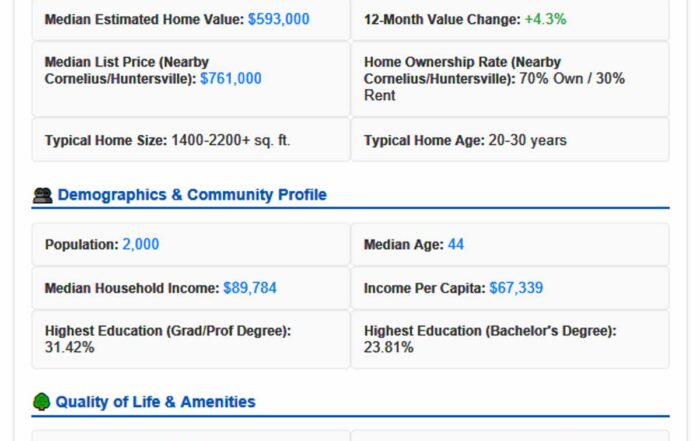Click the 23.81% bachelor's degree figure
Image resolution: width=700 pixels, height=441 pixels.
click(x=389, y=347)
